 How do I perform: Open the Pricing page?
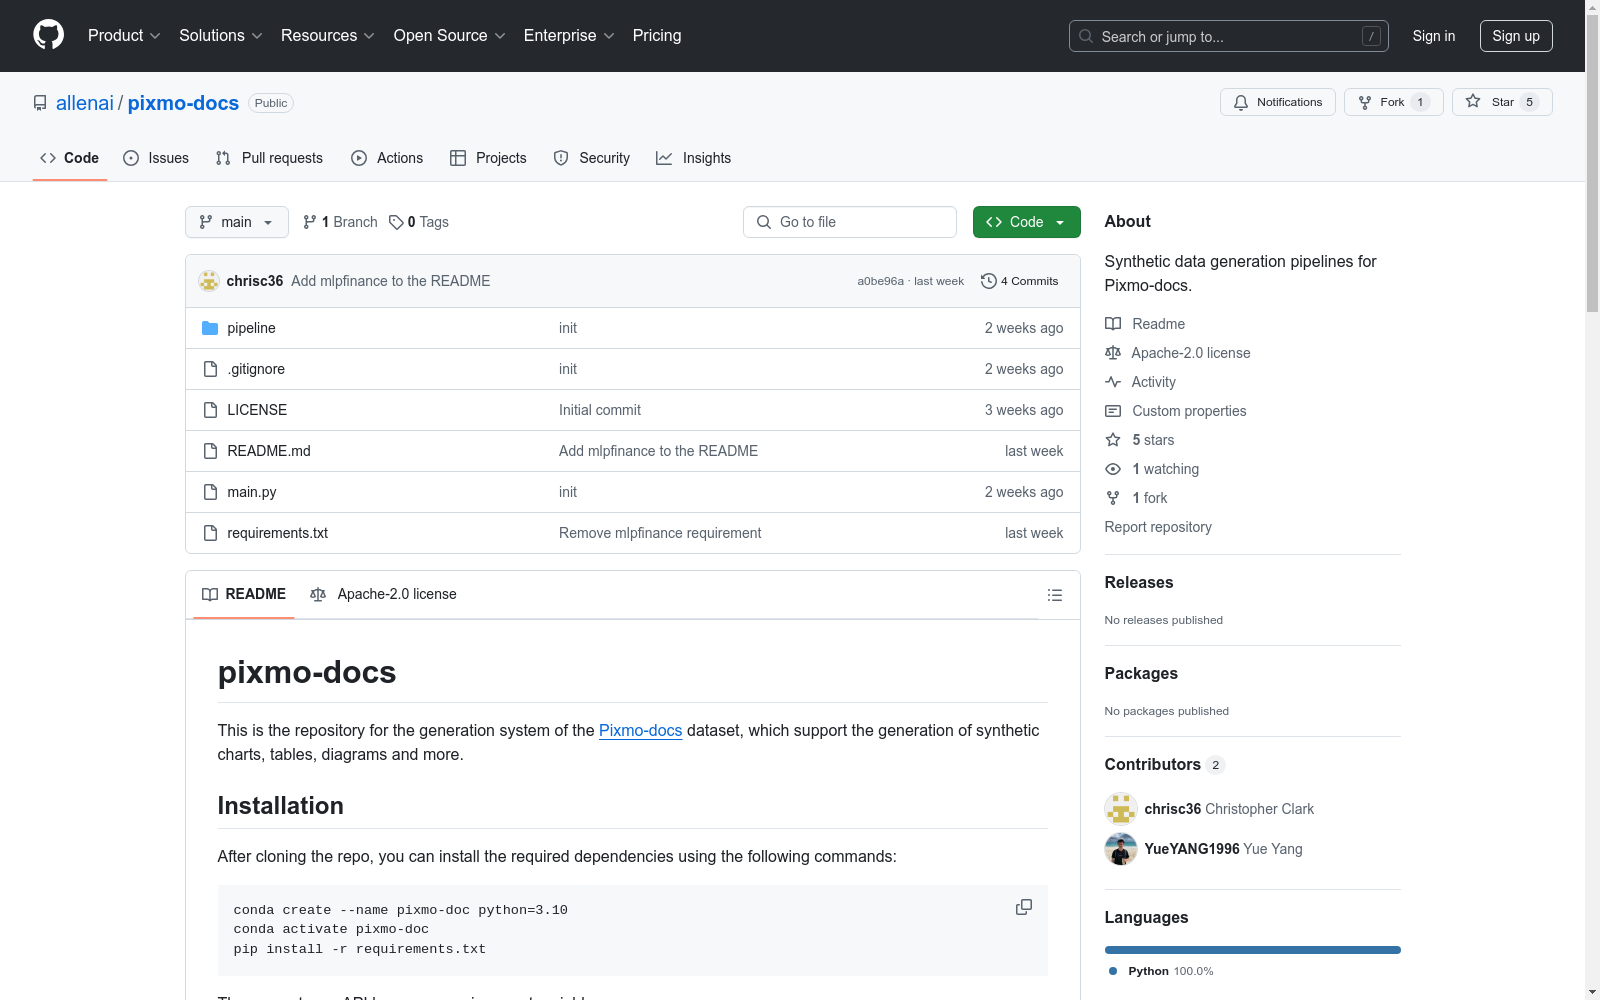tap(657, 36)
